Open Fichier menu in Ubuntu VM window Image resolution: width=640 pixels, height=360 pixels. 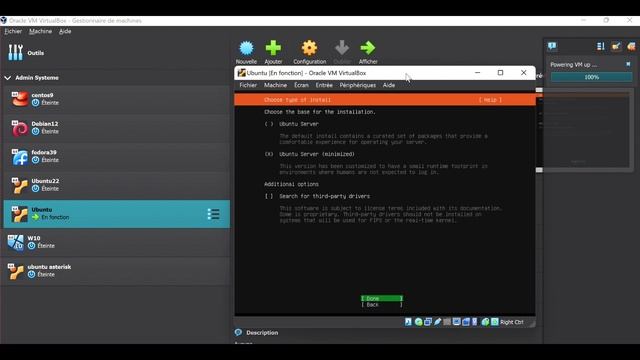pyautogui.click(x=248, y=85)
